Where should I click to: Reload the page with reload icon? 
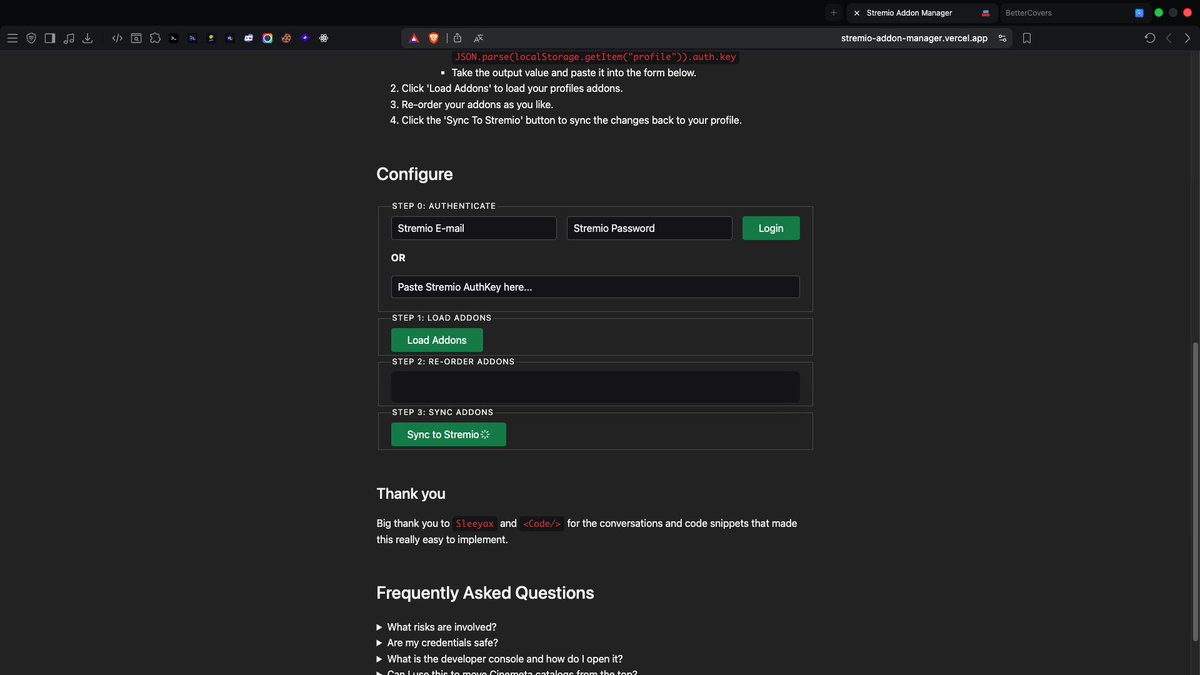[x=1150, y=38]
